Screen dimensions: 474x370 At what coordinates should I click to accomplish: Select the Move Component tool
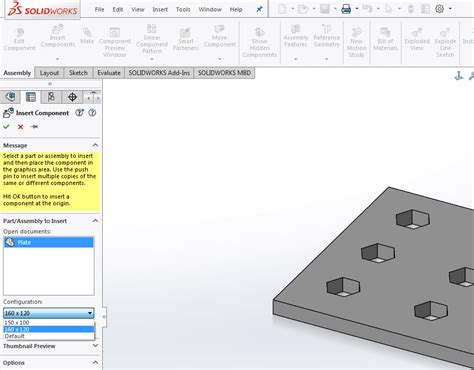point(220,36)
